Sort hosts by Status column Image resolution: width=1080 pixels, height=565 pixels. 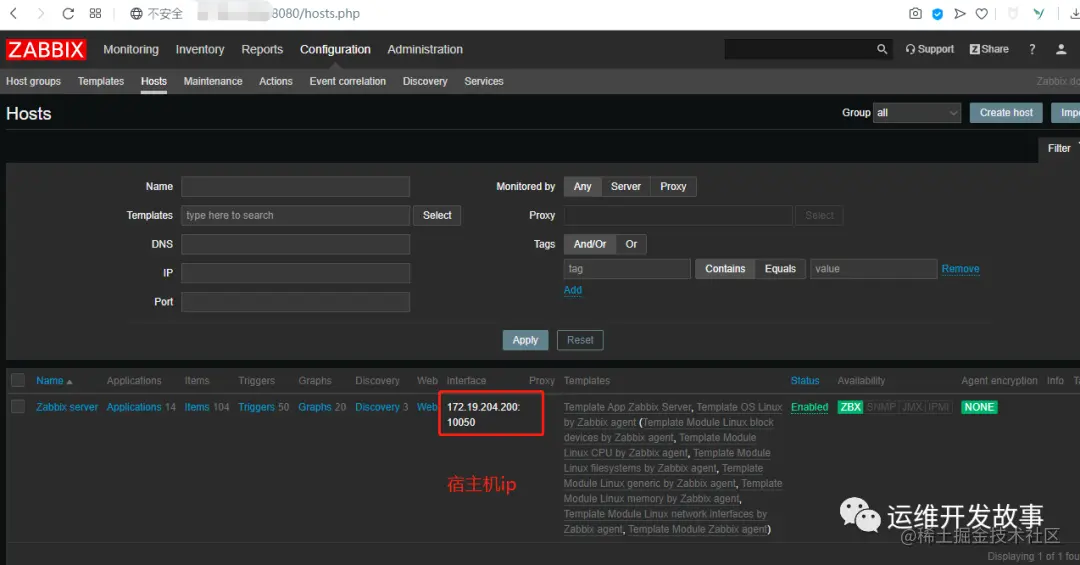pos(804,380)
